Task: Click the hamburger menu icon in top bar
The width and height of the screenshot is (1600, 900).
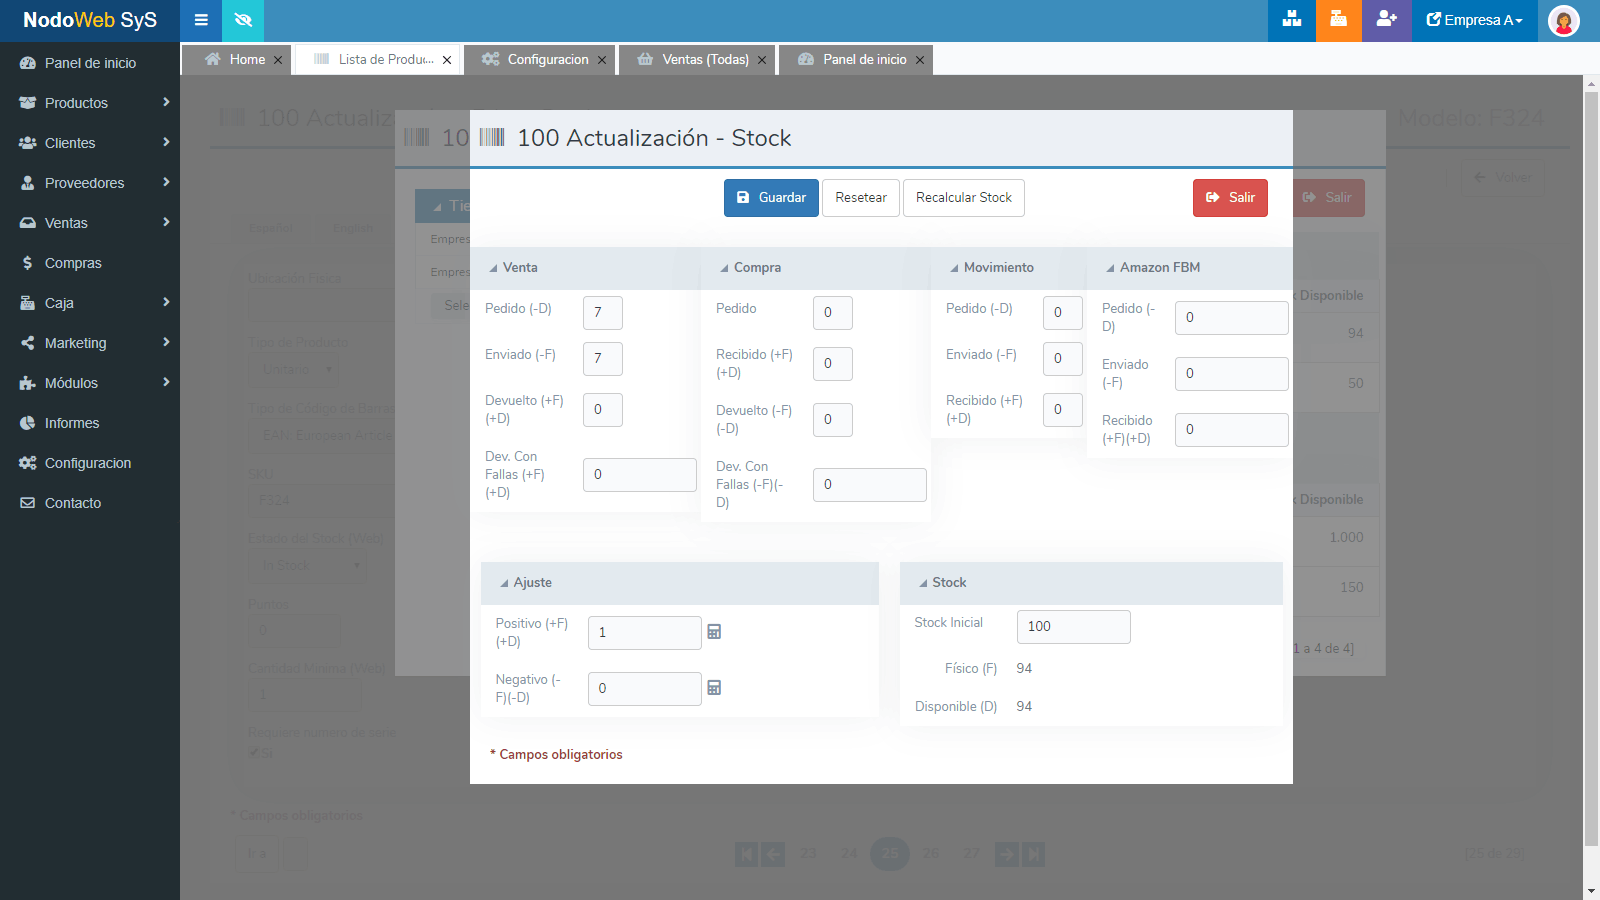Action: point(201,20)
